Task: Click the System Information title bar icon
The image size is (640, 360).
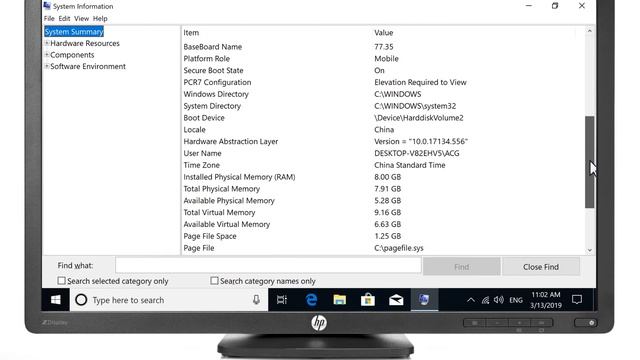Action: coord(47,6)
